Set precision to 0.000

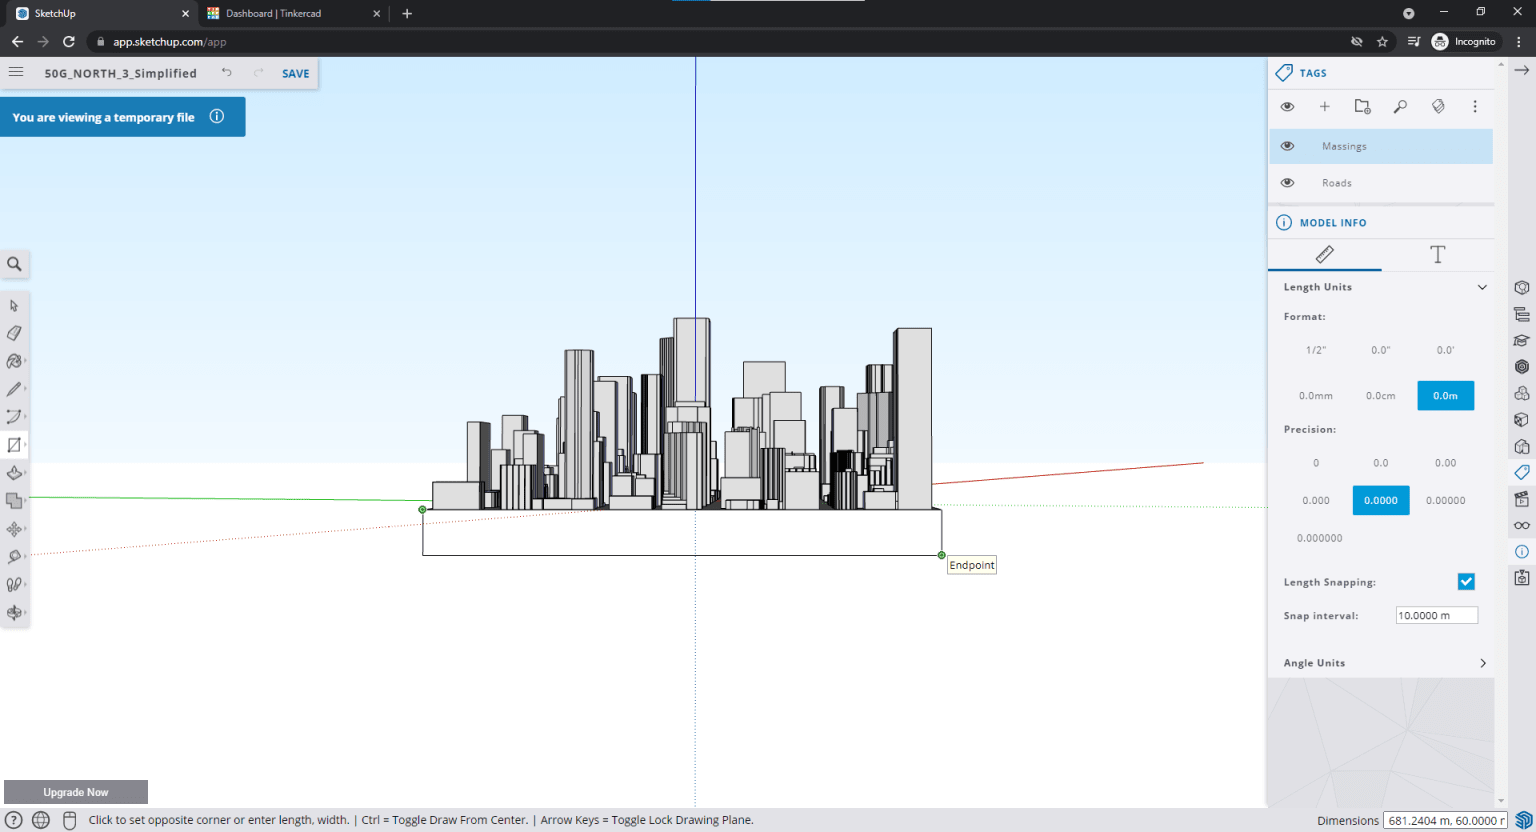click(1316, 501)
